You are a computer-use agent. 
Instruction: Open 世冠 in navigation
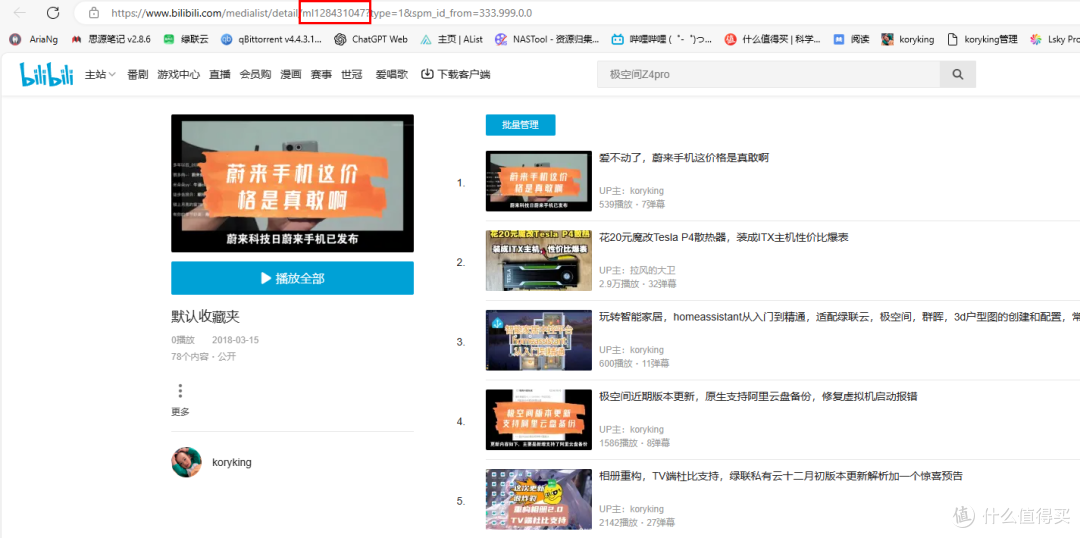click(x=351, y=74)
